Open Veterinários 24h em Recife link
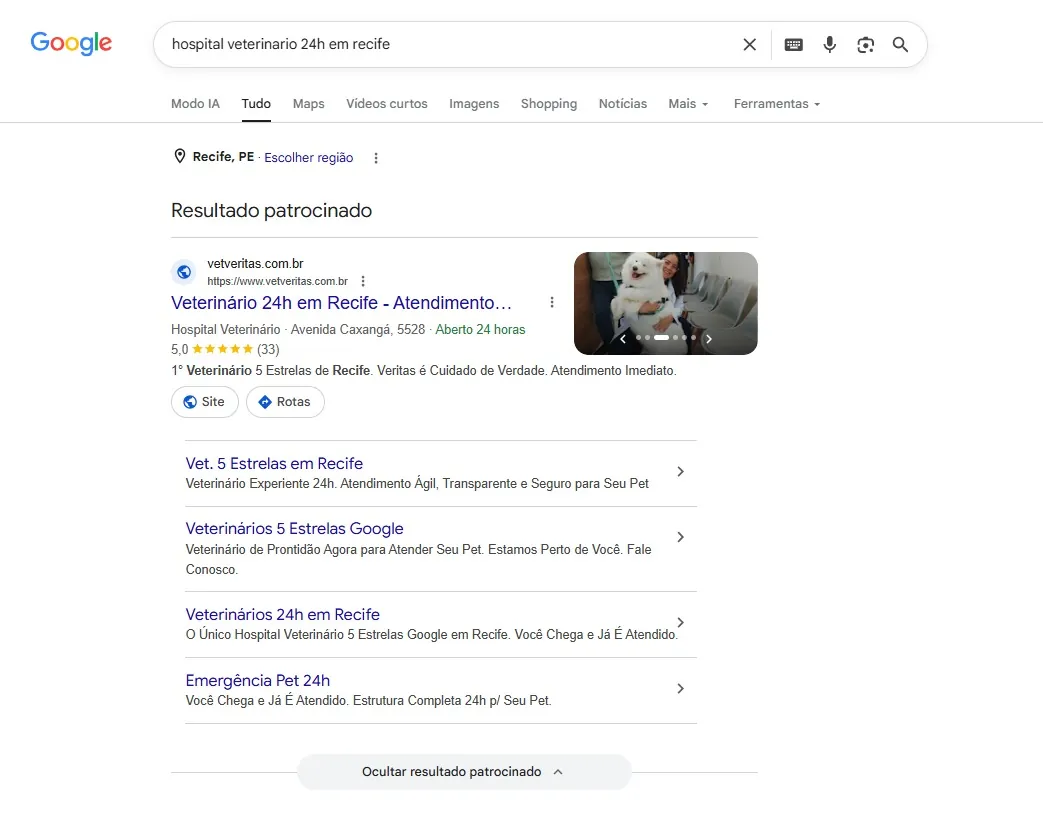This screenshot has width=1043, height=832. point(283,615)
